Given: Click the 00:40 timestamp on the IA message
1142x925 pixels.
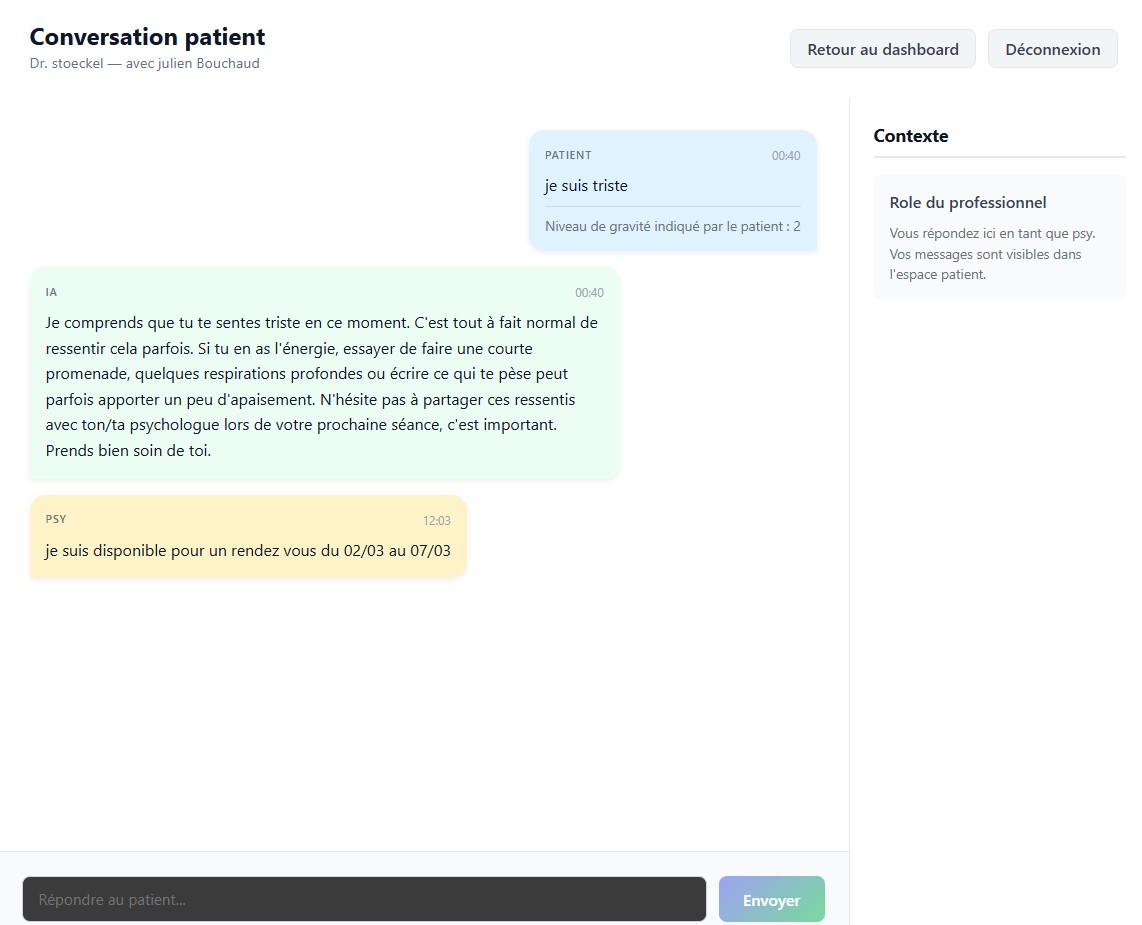Looking at the screenshot, I should [x=588, y=293].
